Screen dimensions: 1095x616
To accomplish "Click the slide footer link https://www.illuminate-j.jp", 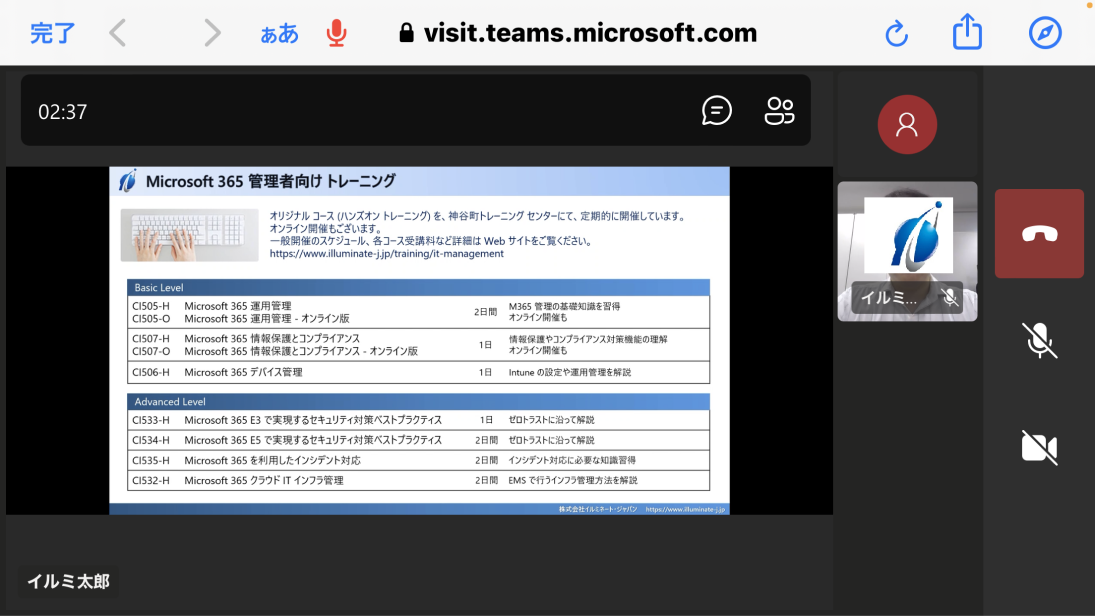I will click(685, 509).
